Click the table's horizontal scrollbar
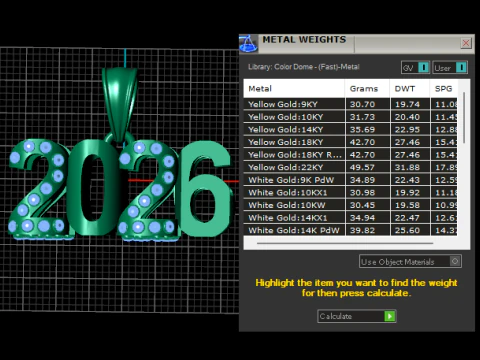Screen dimensions: 480x360 coord(345,243)
